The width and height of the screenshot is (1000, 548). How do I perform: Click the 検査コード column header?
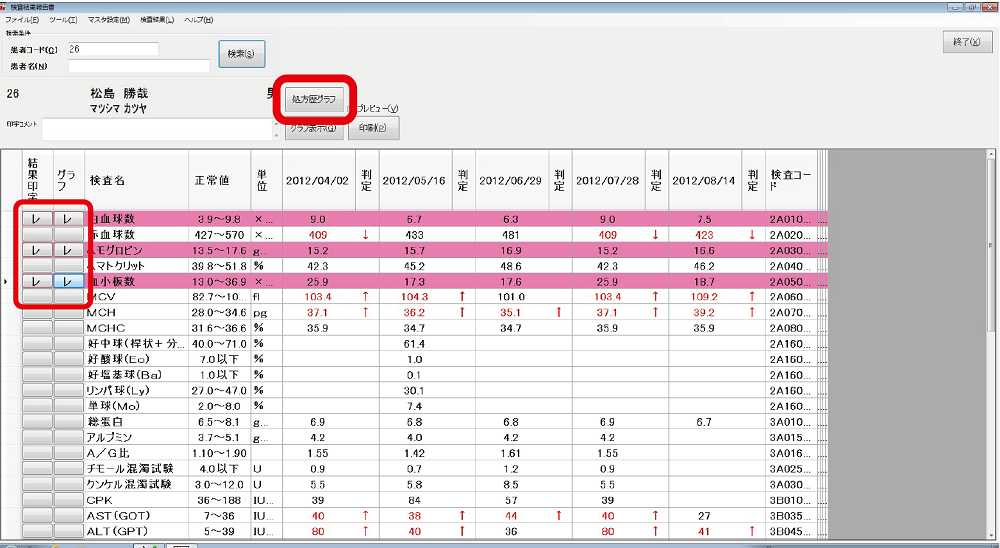pyautogui.click(x=791, y=181)
